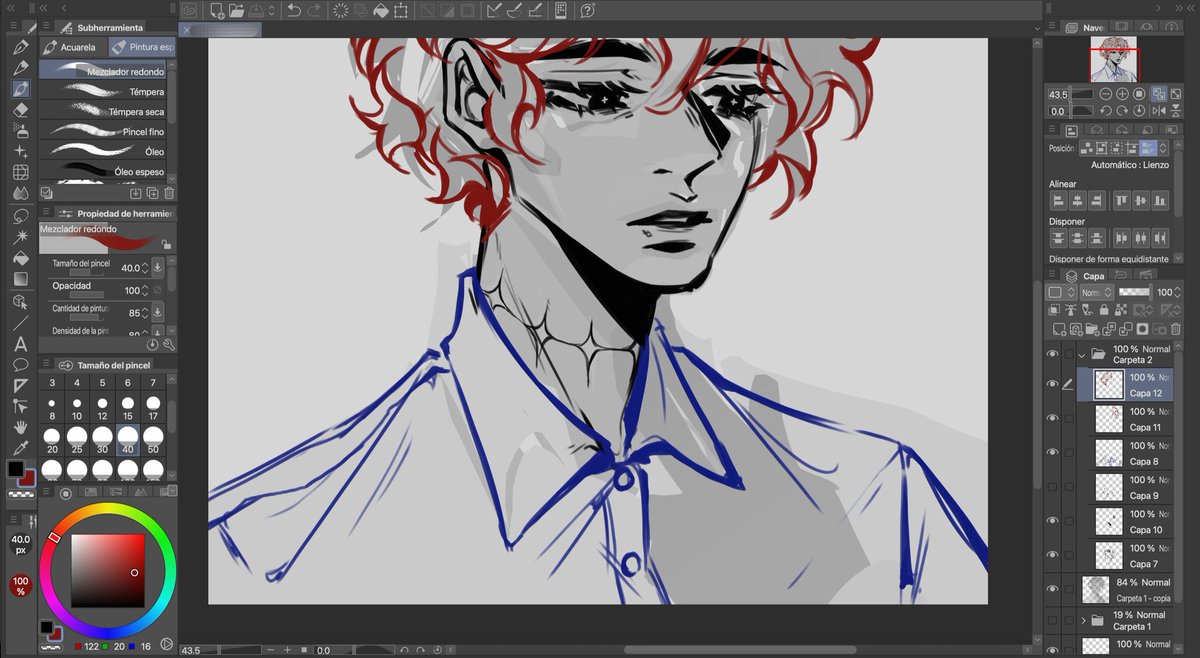1200x658 pixels.
Task: Click the Undo arrow in command bar
Action: (x=294, y=11)
